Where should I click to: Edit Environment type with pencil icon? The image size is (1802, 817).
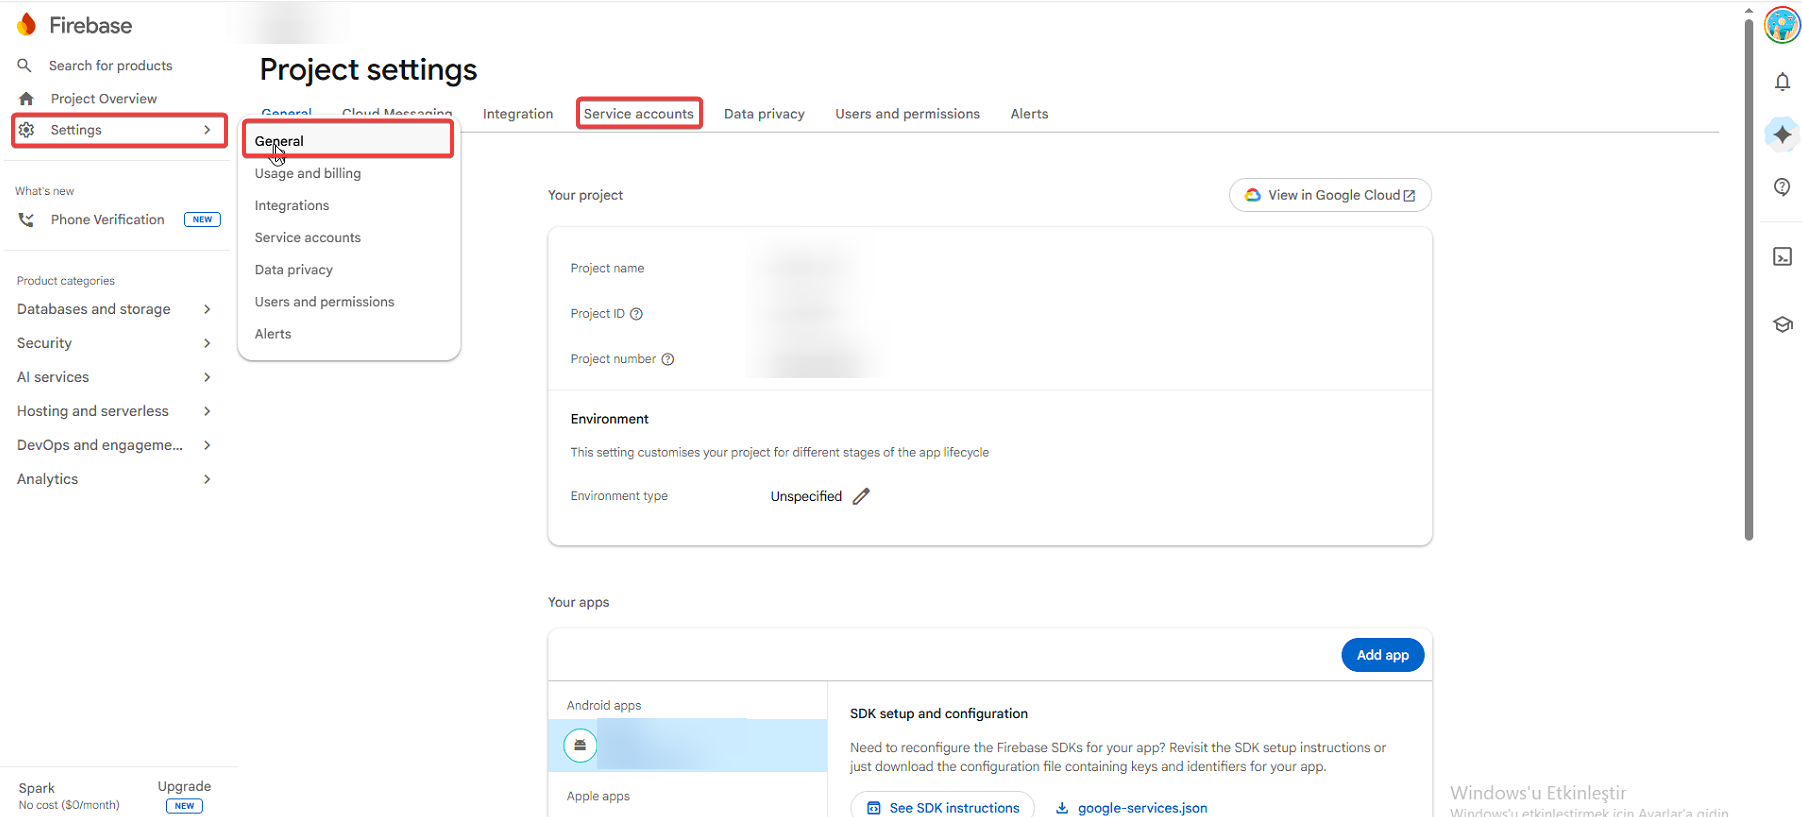coord(861,496)
